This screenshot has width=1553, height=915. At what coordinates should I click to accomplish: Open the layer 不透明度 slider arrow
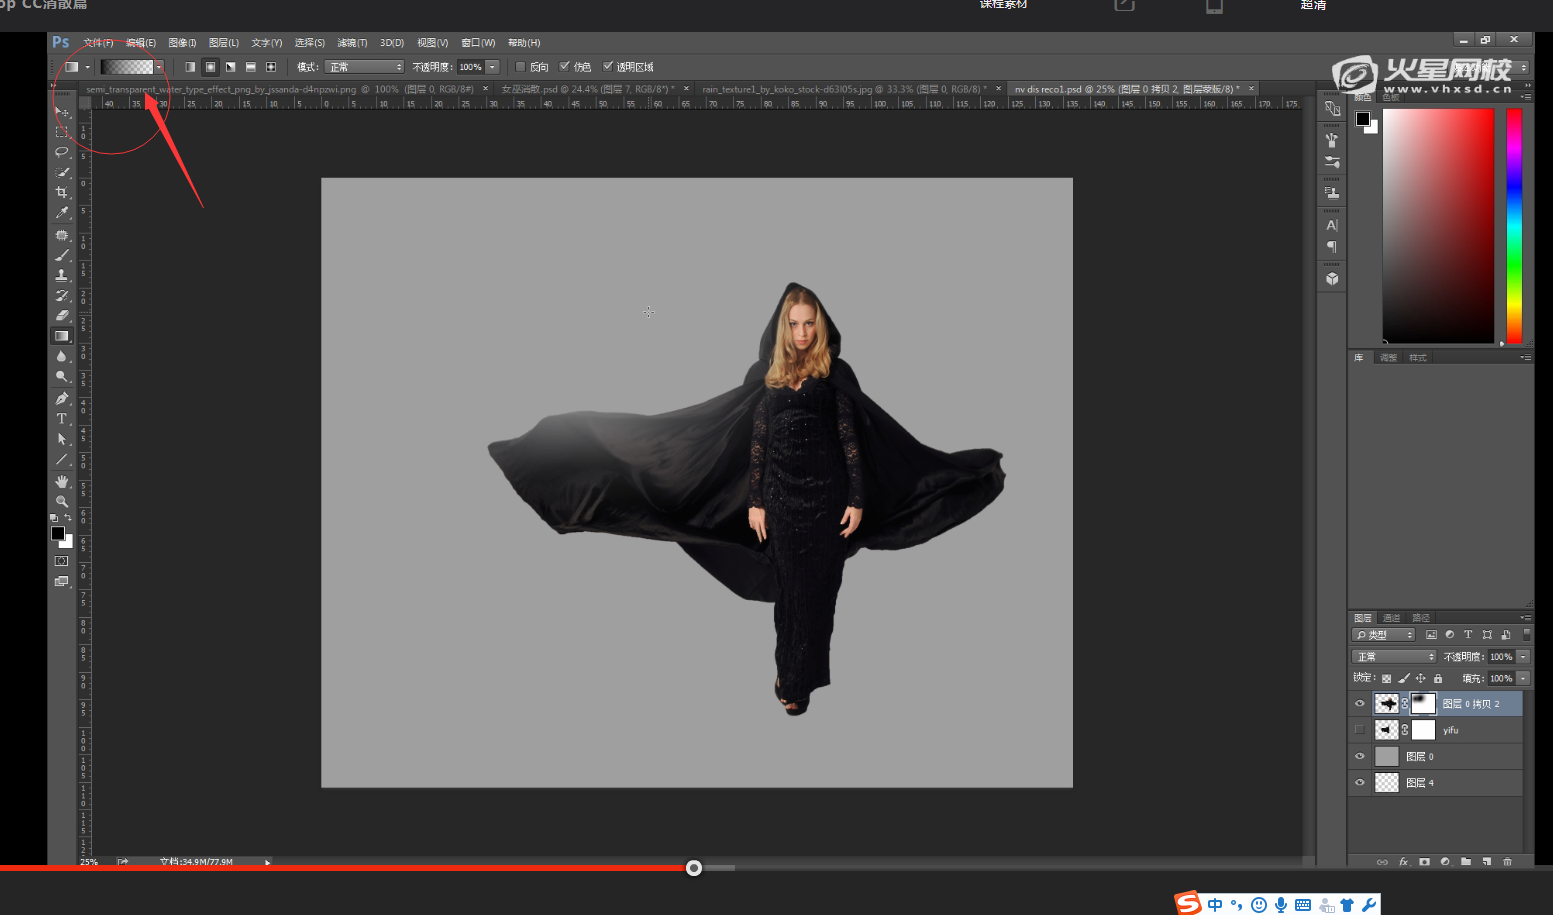(x=1523, y=657)
